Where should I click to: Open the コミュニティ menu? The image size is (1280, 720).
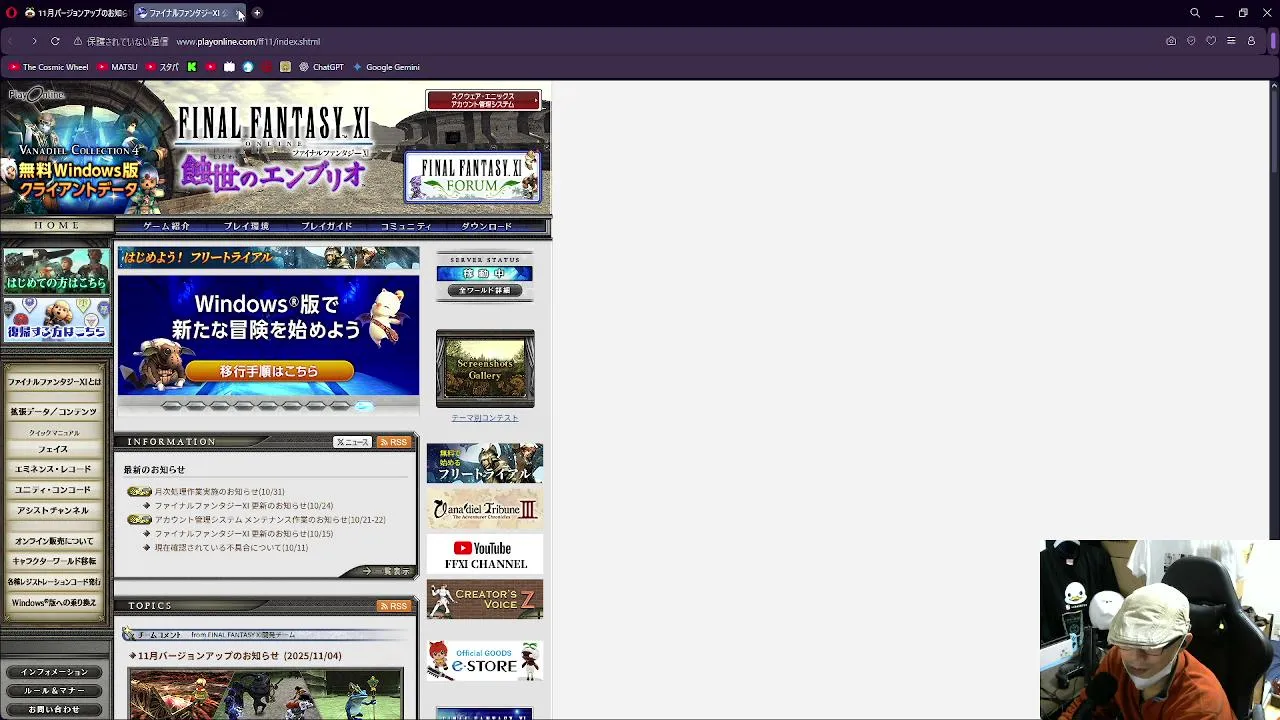(x=406, y=226)
